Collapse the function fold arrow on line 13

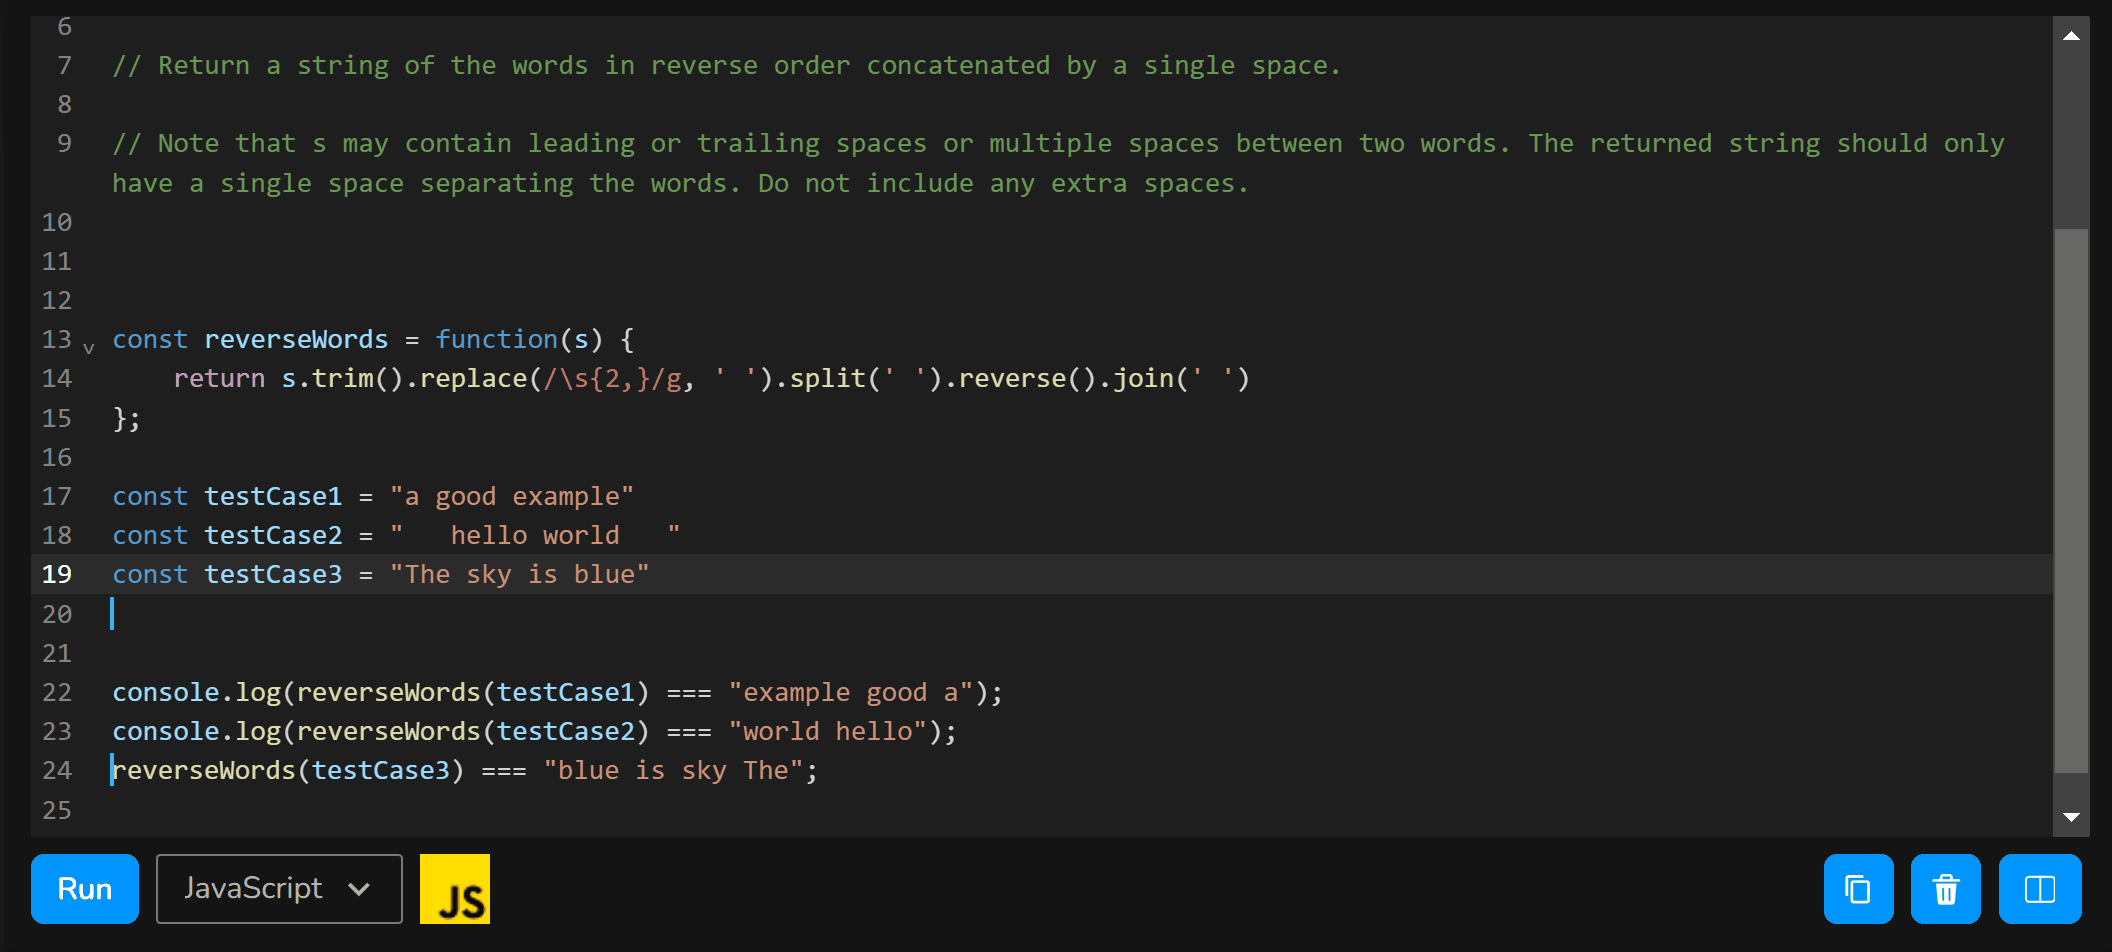(89, 348)
